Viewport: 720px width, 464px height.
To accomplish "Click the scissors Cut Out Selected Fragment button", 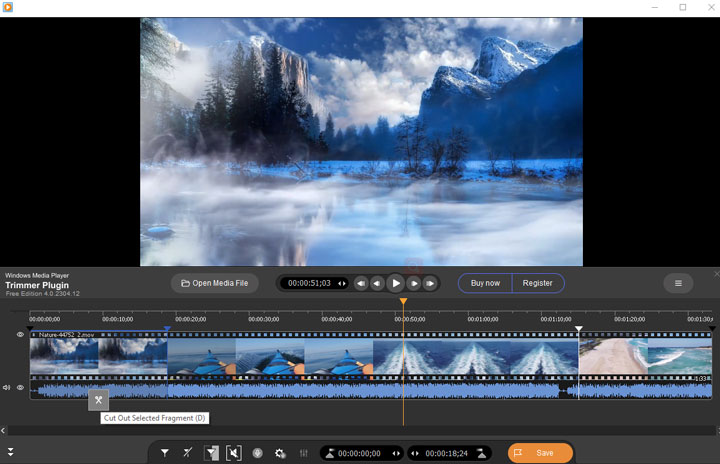I will [98, 400].
